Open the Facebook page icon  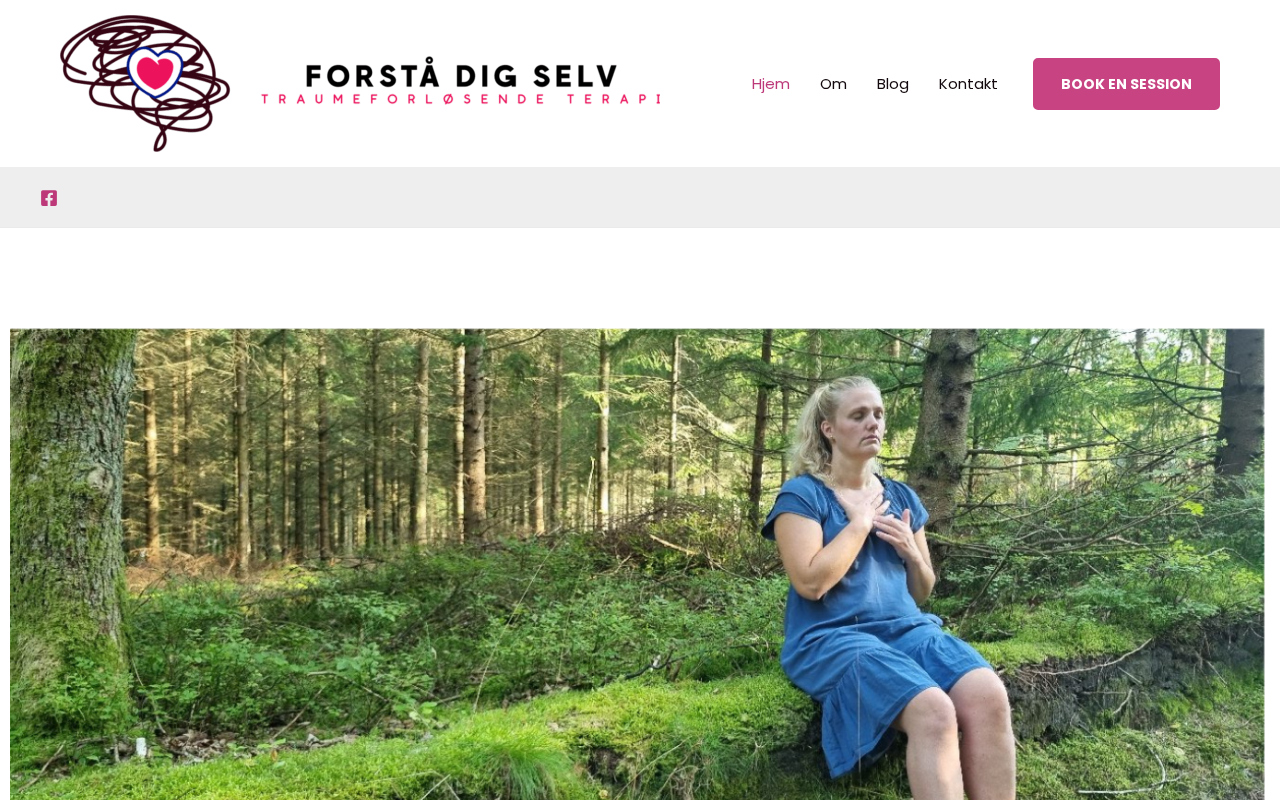[49, 198]
